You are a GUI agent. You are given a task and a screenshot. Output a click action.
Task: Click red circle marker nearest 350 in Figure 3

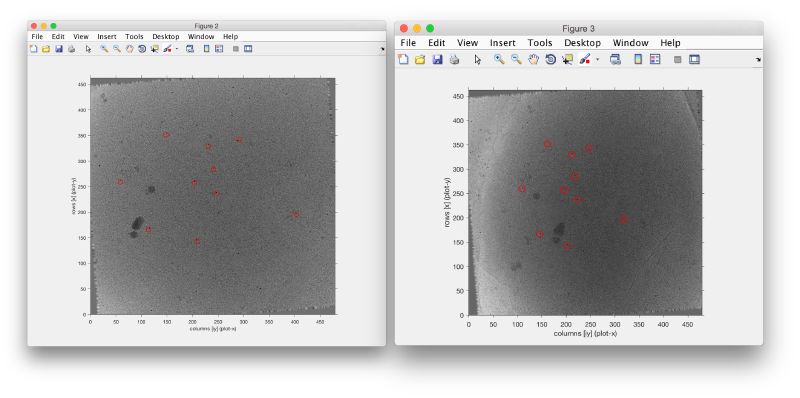click(x=547, y=144)
